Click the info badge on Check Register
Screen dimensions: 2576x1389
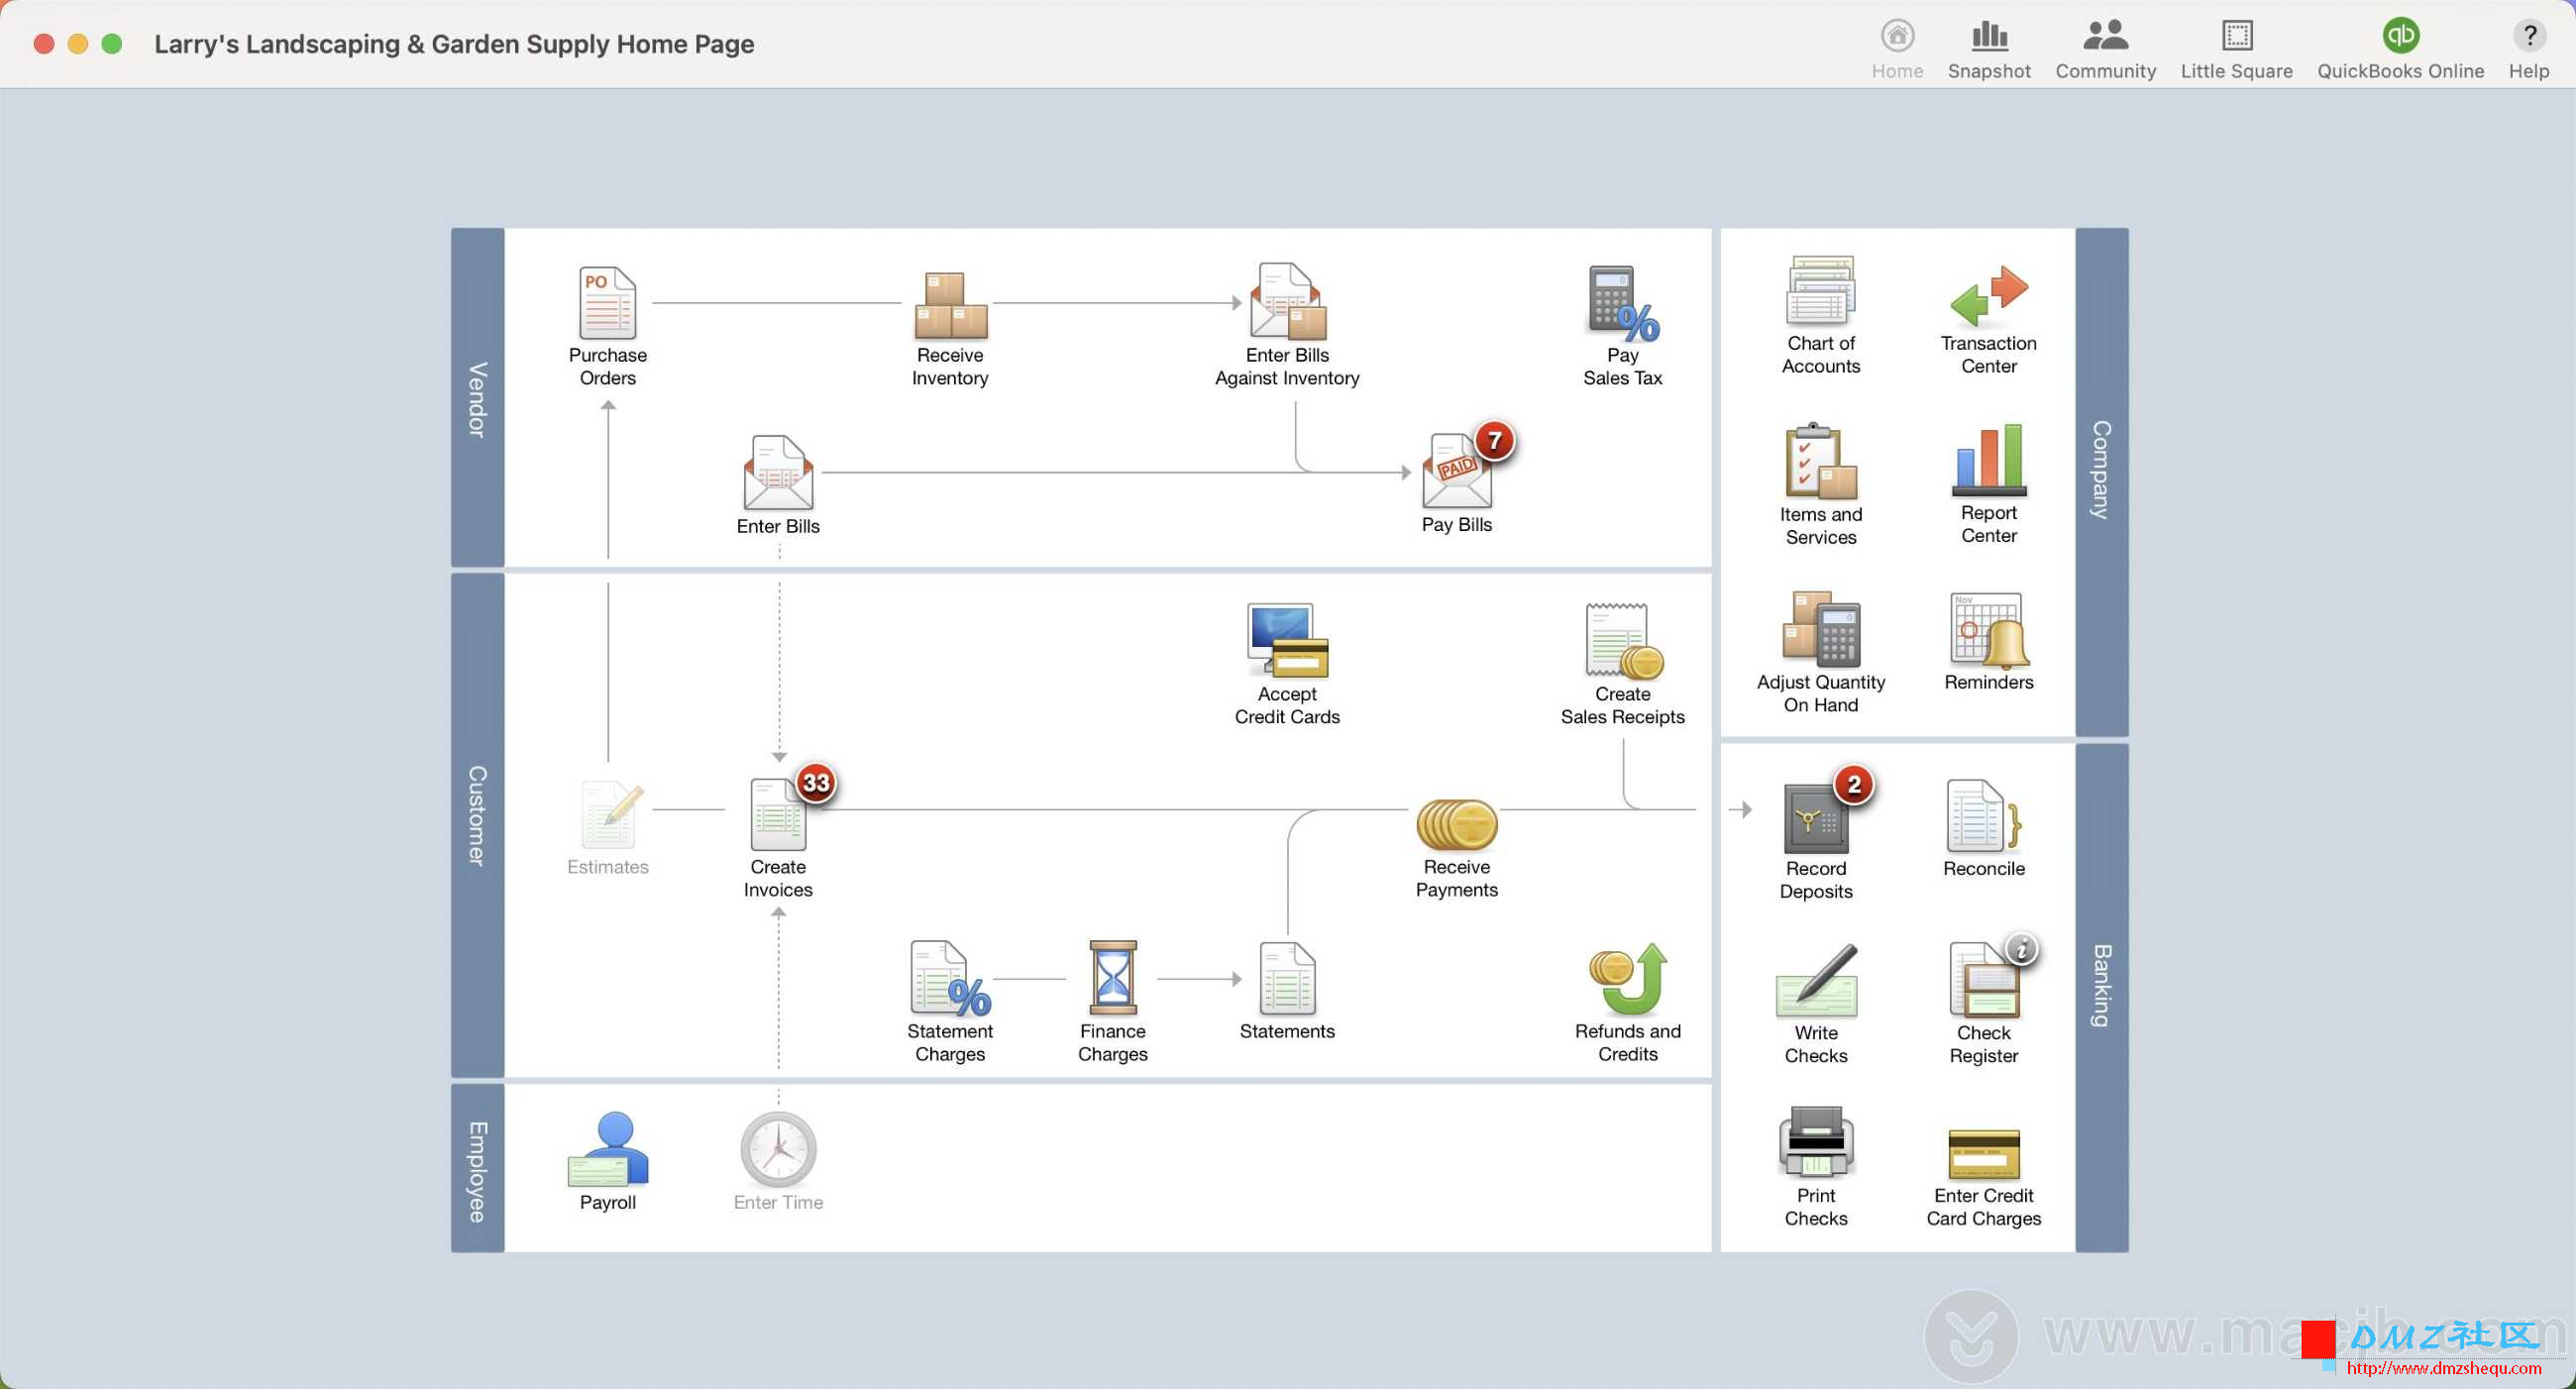point(2021,948)
